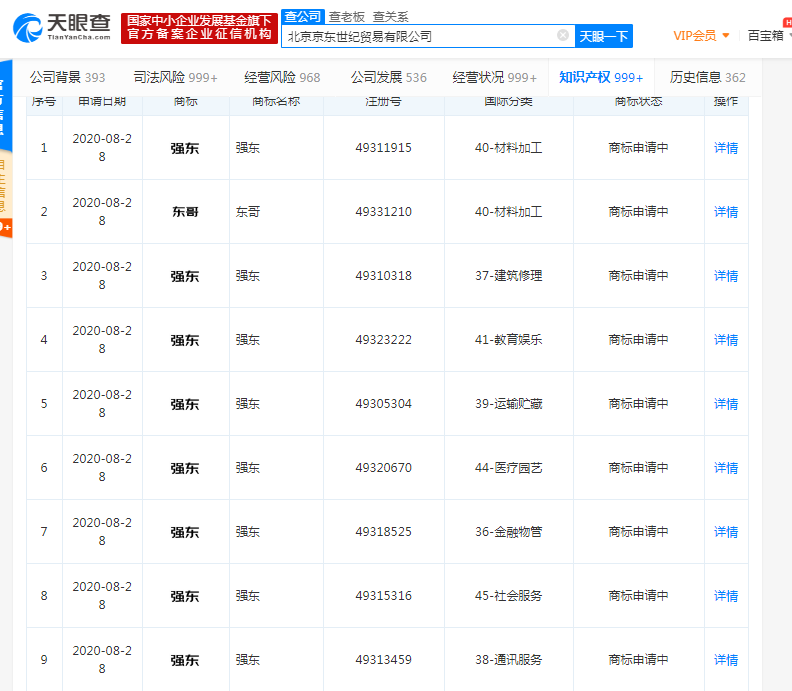Click the 41-教育娱乐 class cell
This screenshot has height=691, width=792.
(x=509, y=340)
